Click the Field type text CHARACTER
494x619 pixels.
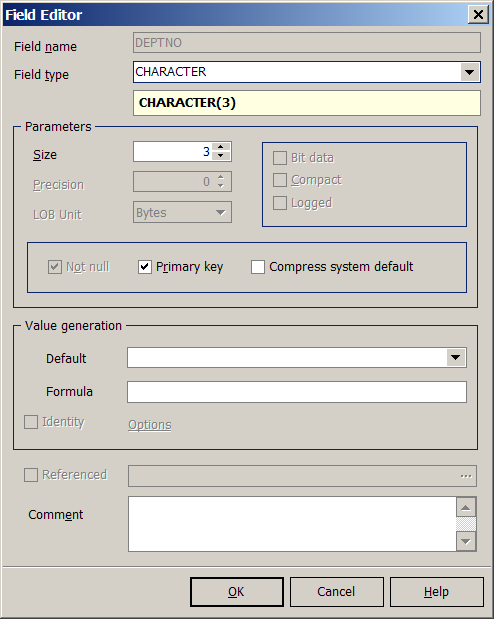(x=171, y=72)
